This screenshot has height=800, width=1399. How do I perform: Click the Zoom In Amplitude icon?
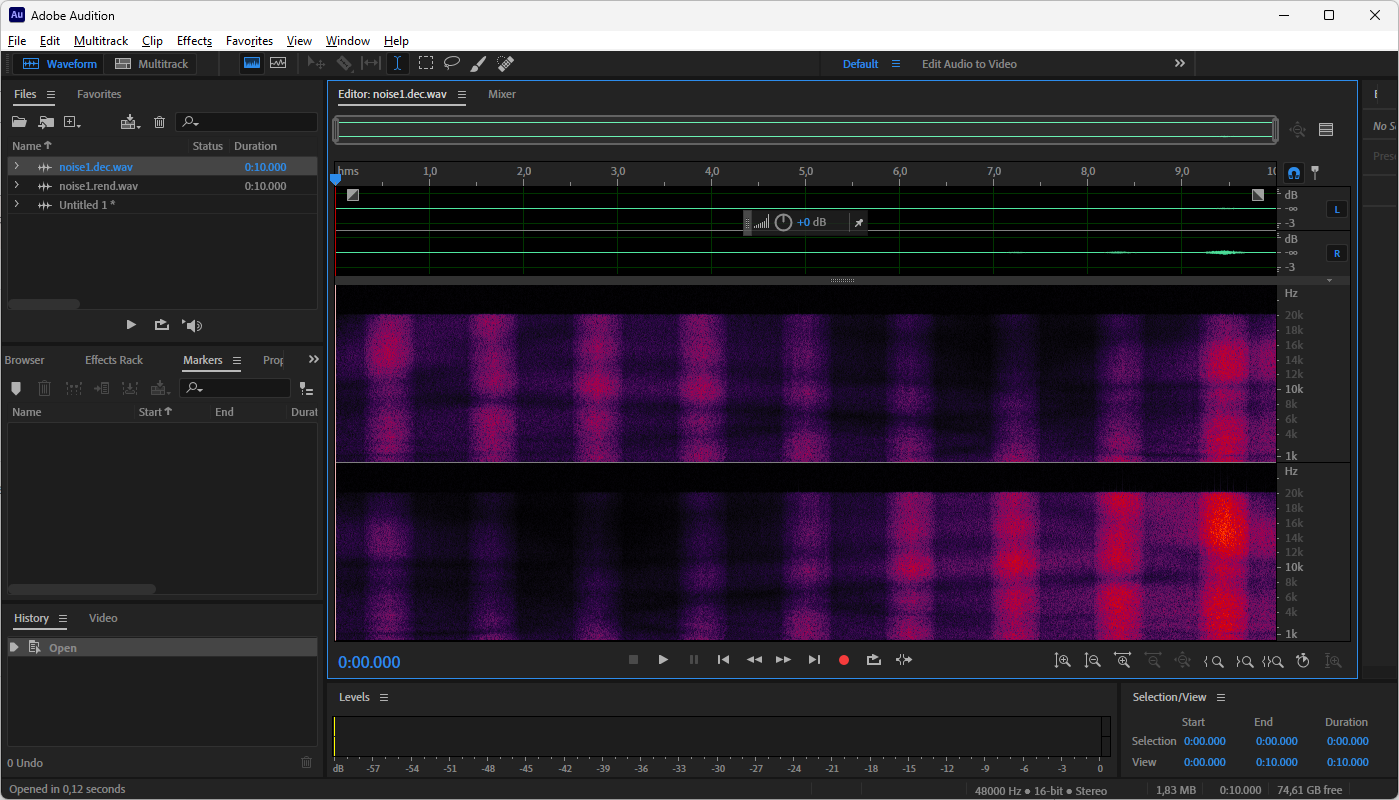pyautogui.click(x=1062, y=660)
